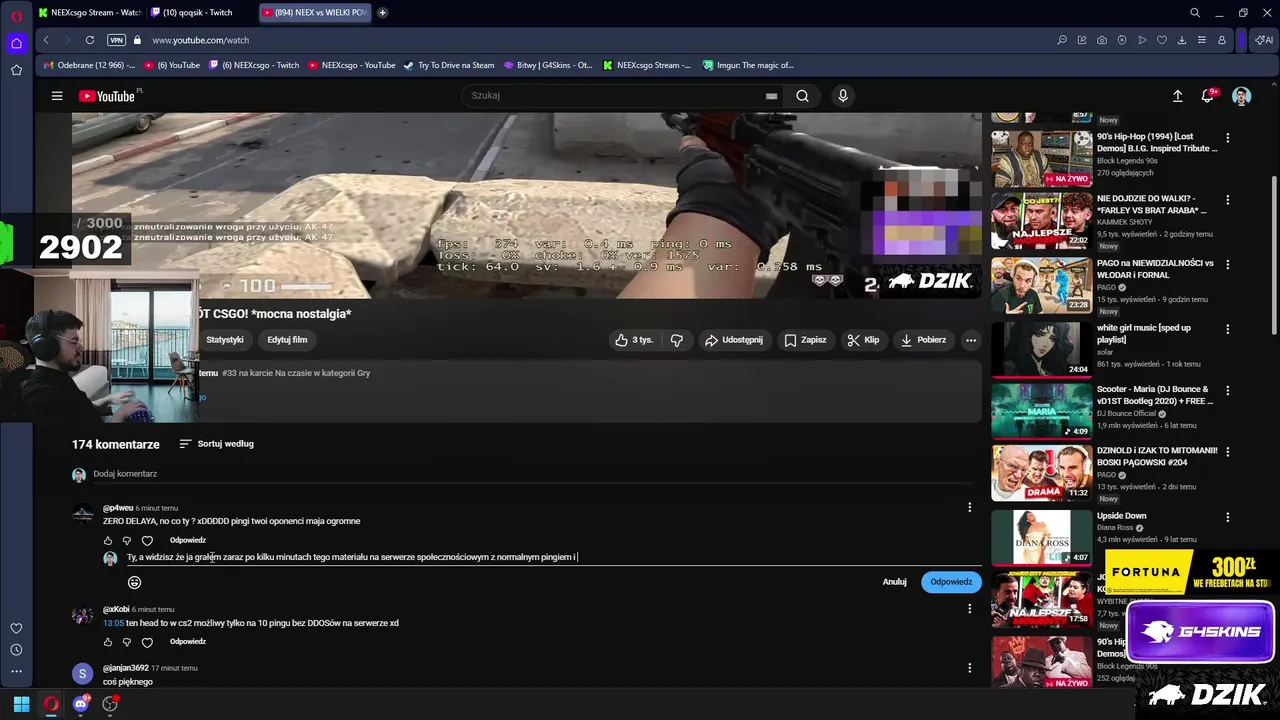Open YouTube notifications bell
Screen dimensions: 1280x720
pos(1208,96)
